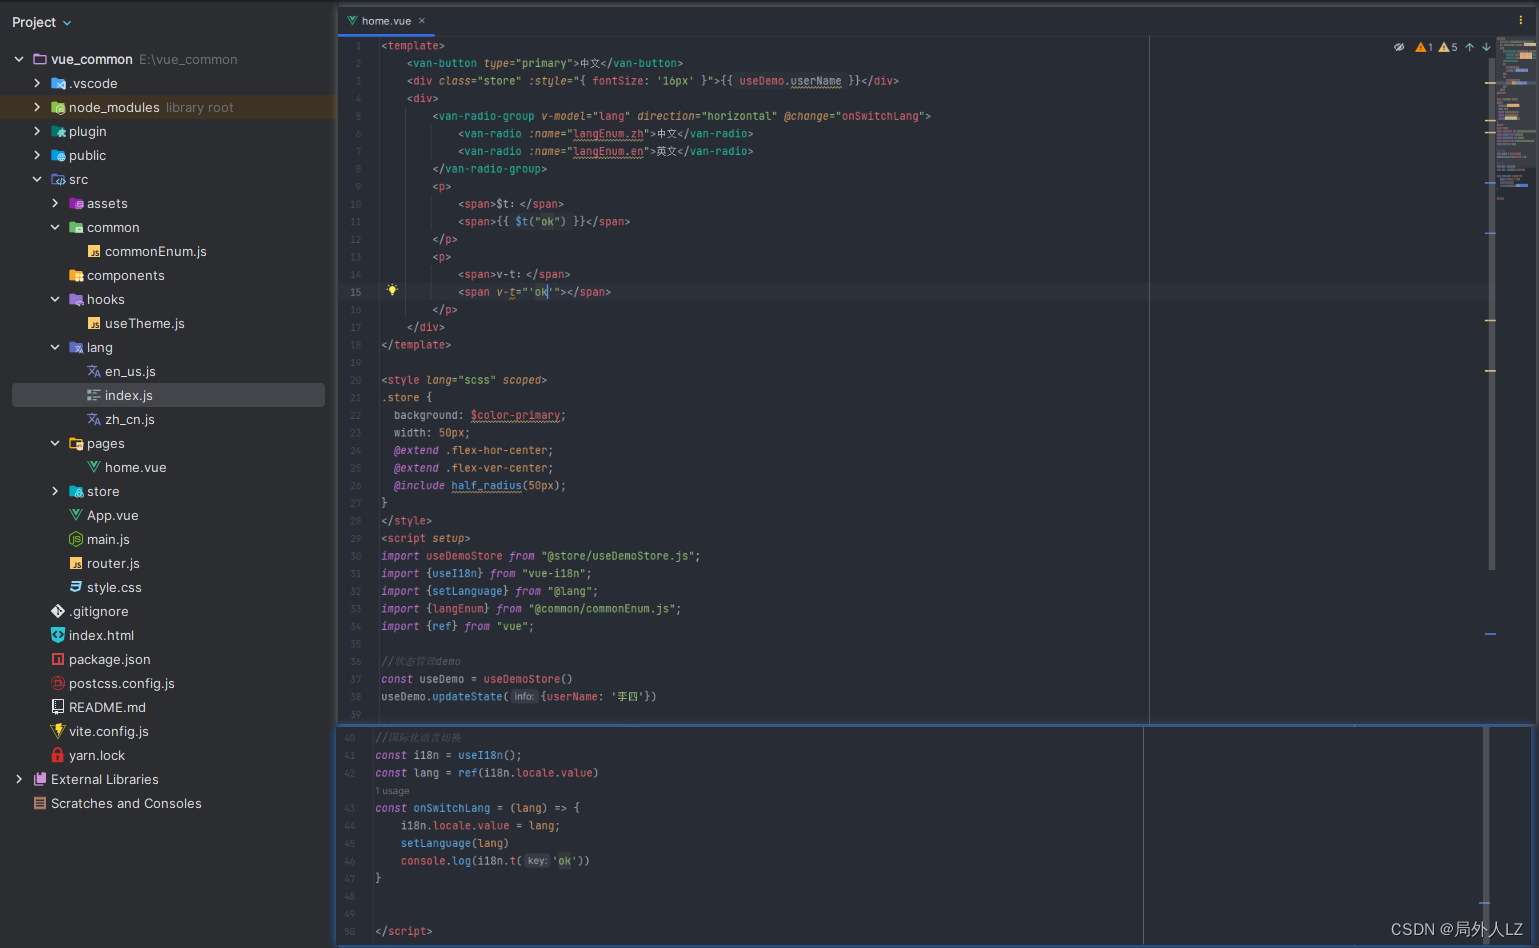Select README.md in project tree
Image resolution: width=1539 pixels, height=948 pixels.
[107, 707]
